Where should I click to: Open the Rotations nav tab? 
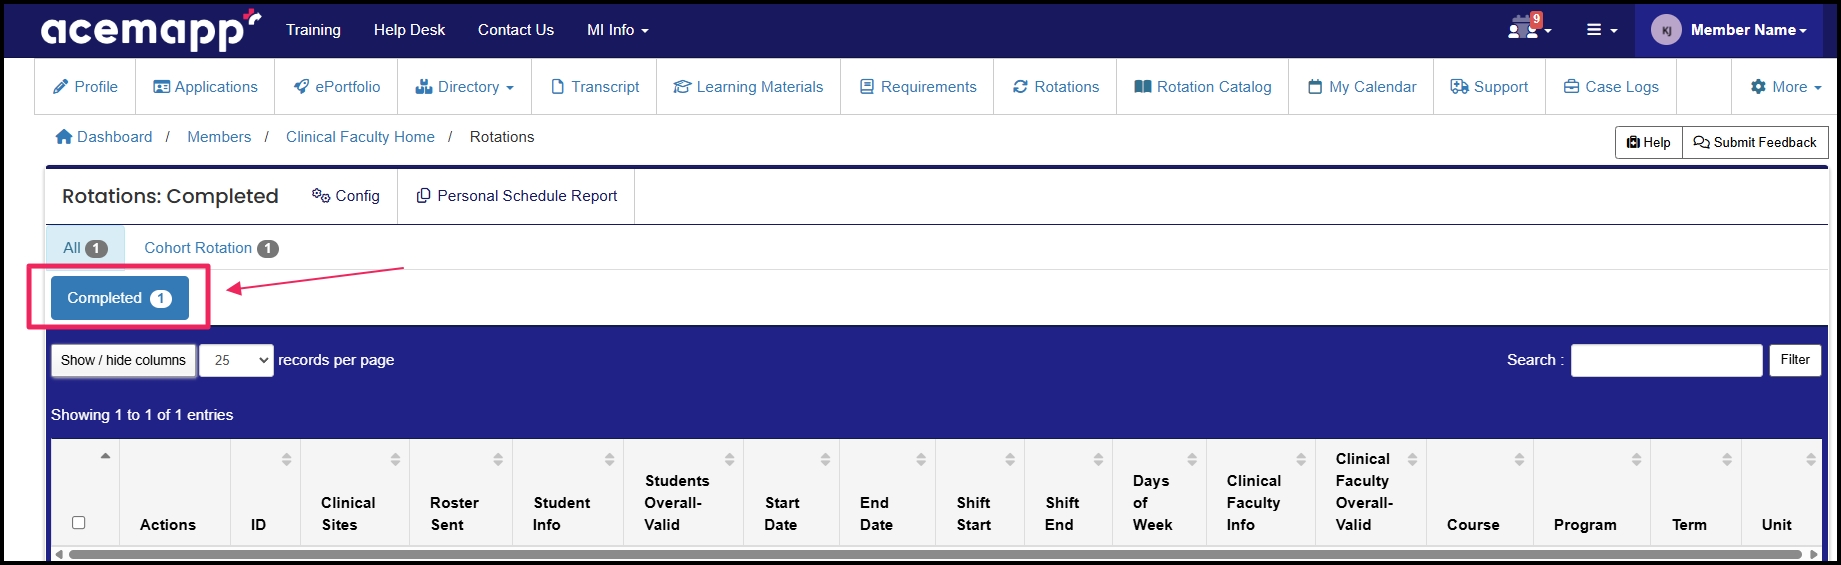[1055, 87]
